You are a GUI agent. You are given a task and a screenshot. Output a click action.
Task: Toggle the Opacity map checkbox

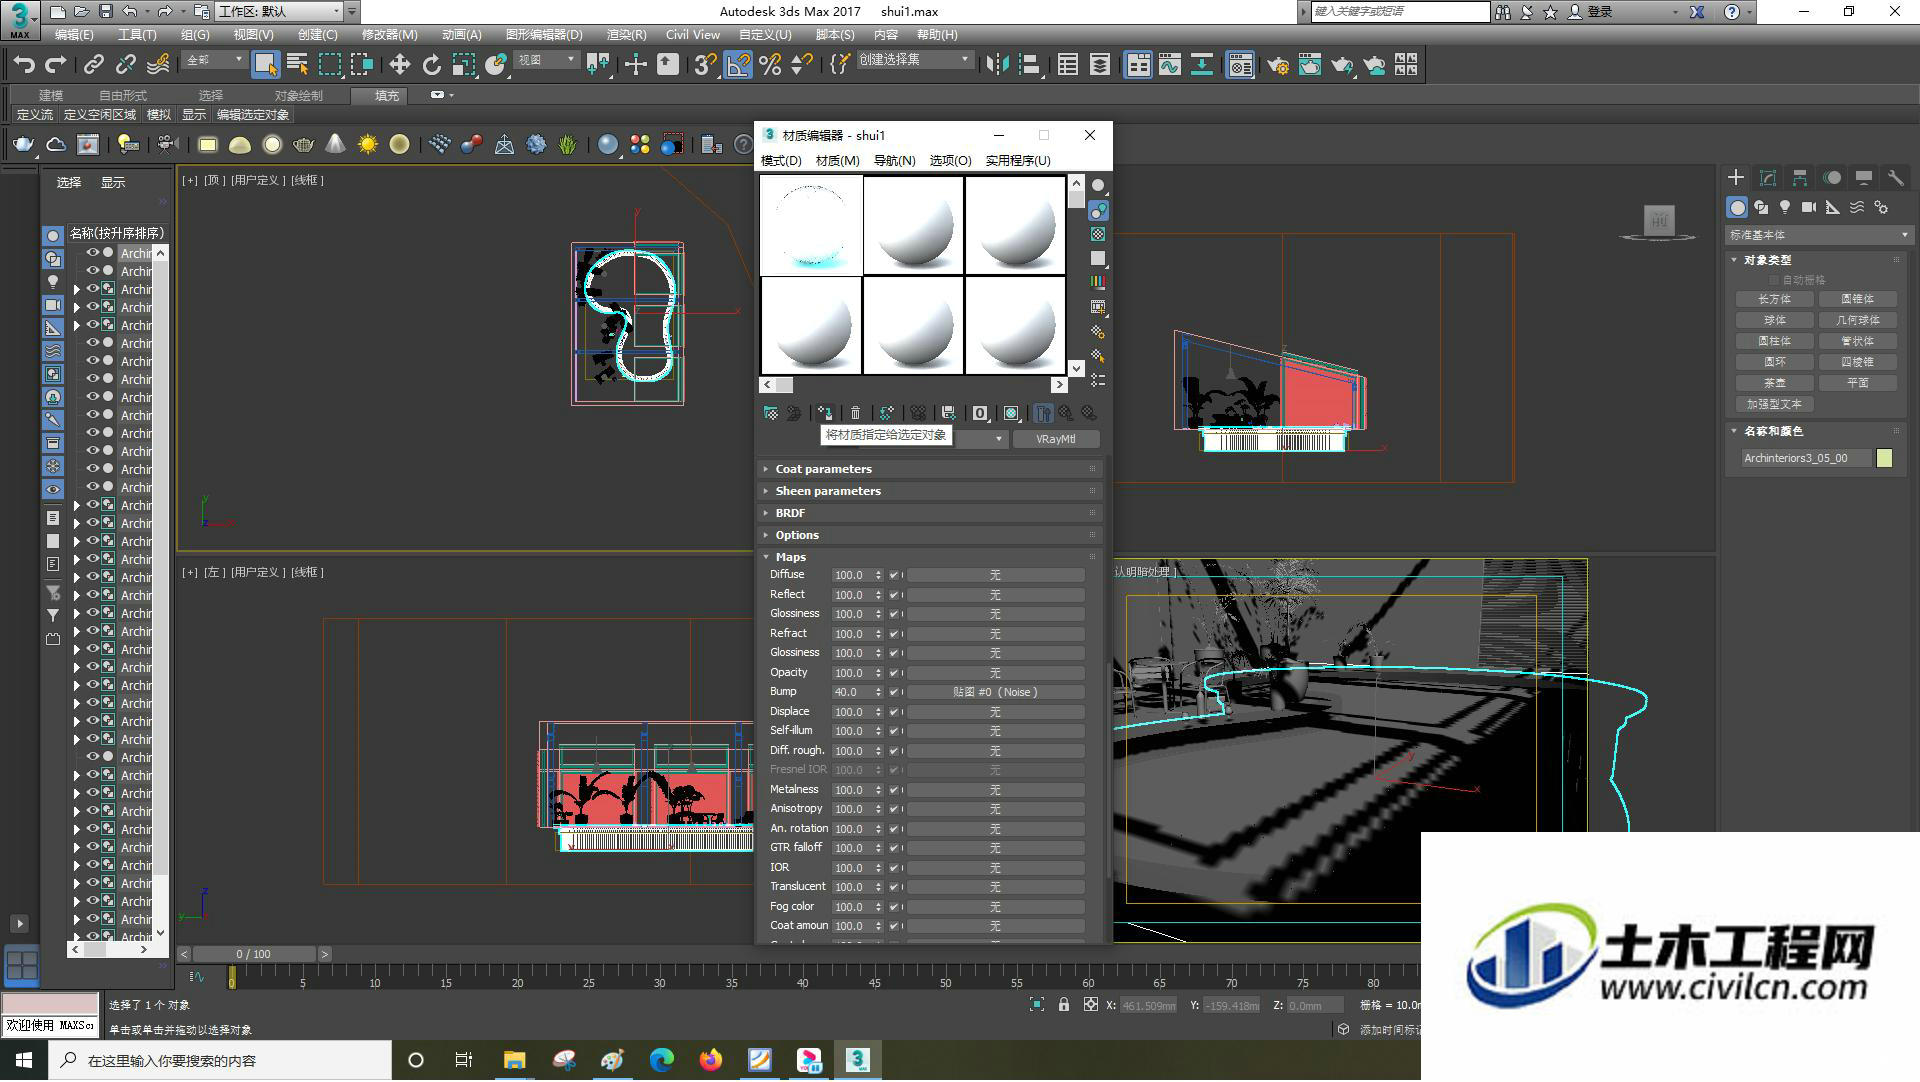tap(894, 673)
